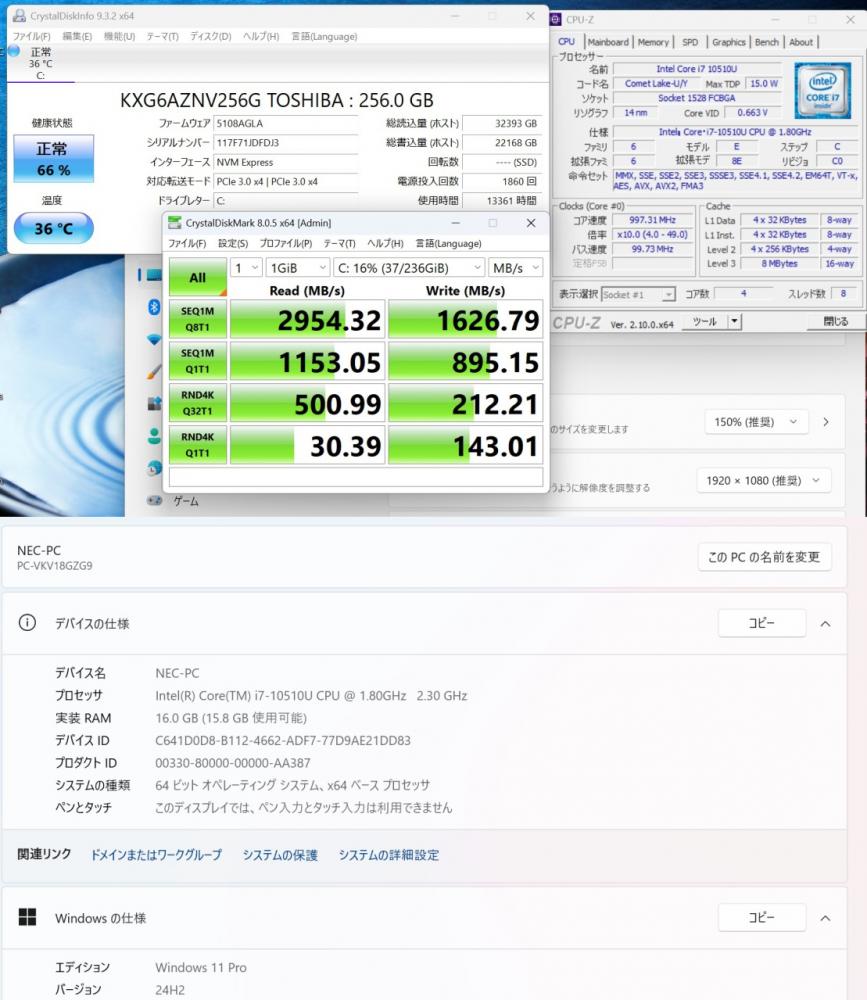Start all benchmarks with the All button
The width and height of the screenshot is (867, 1000).
point(198,277)
